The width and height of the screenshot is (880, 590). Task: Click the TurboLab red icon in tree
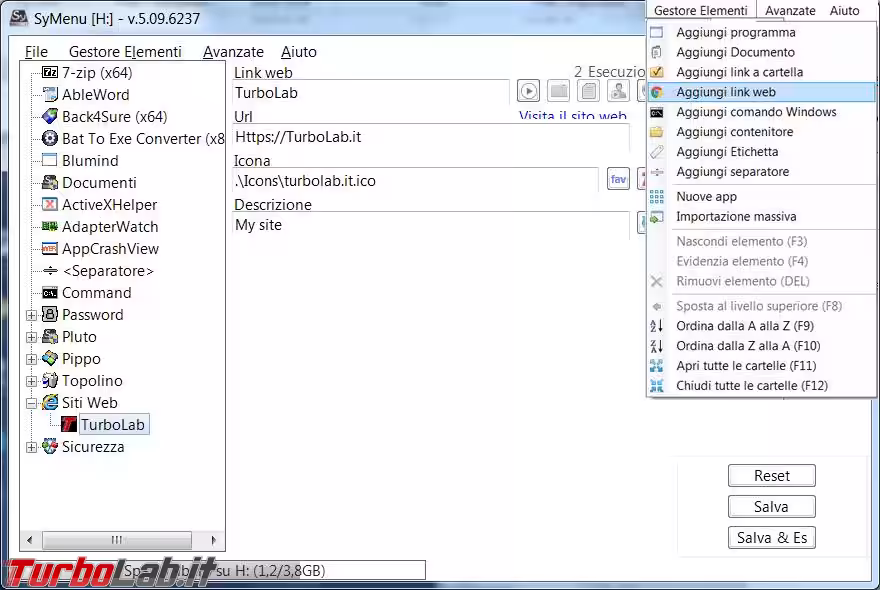click(69, 425)
